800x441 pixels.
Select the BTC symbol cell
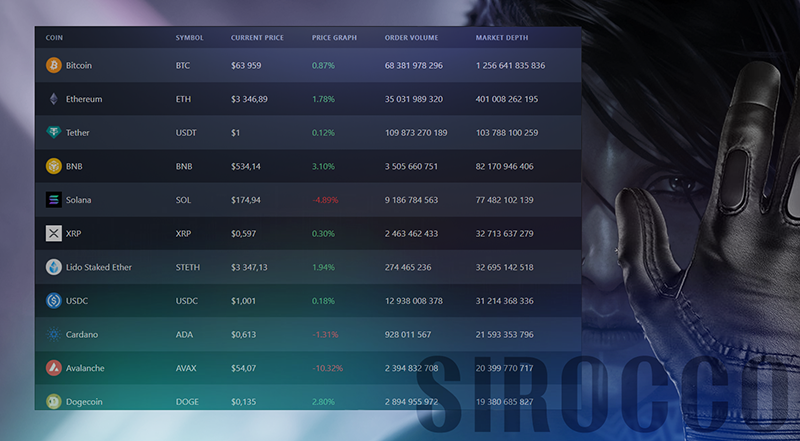click(x=183, y=65)
